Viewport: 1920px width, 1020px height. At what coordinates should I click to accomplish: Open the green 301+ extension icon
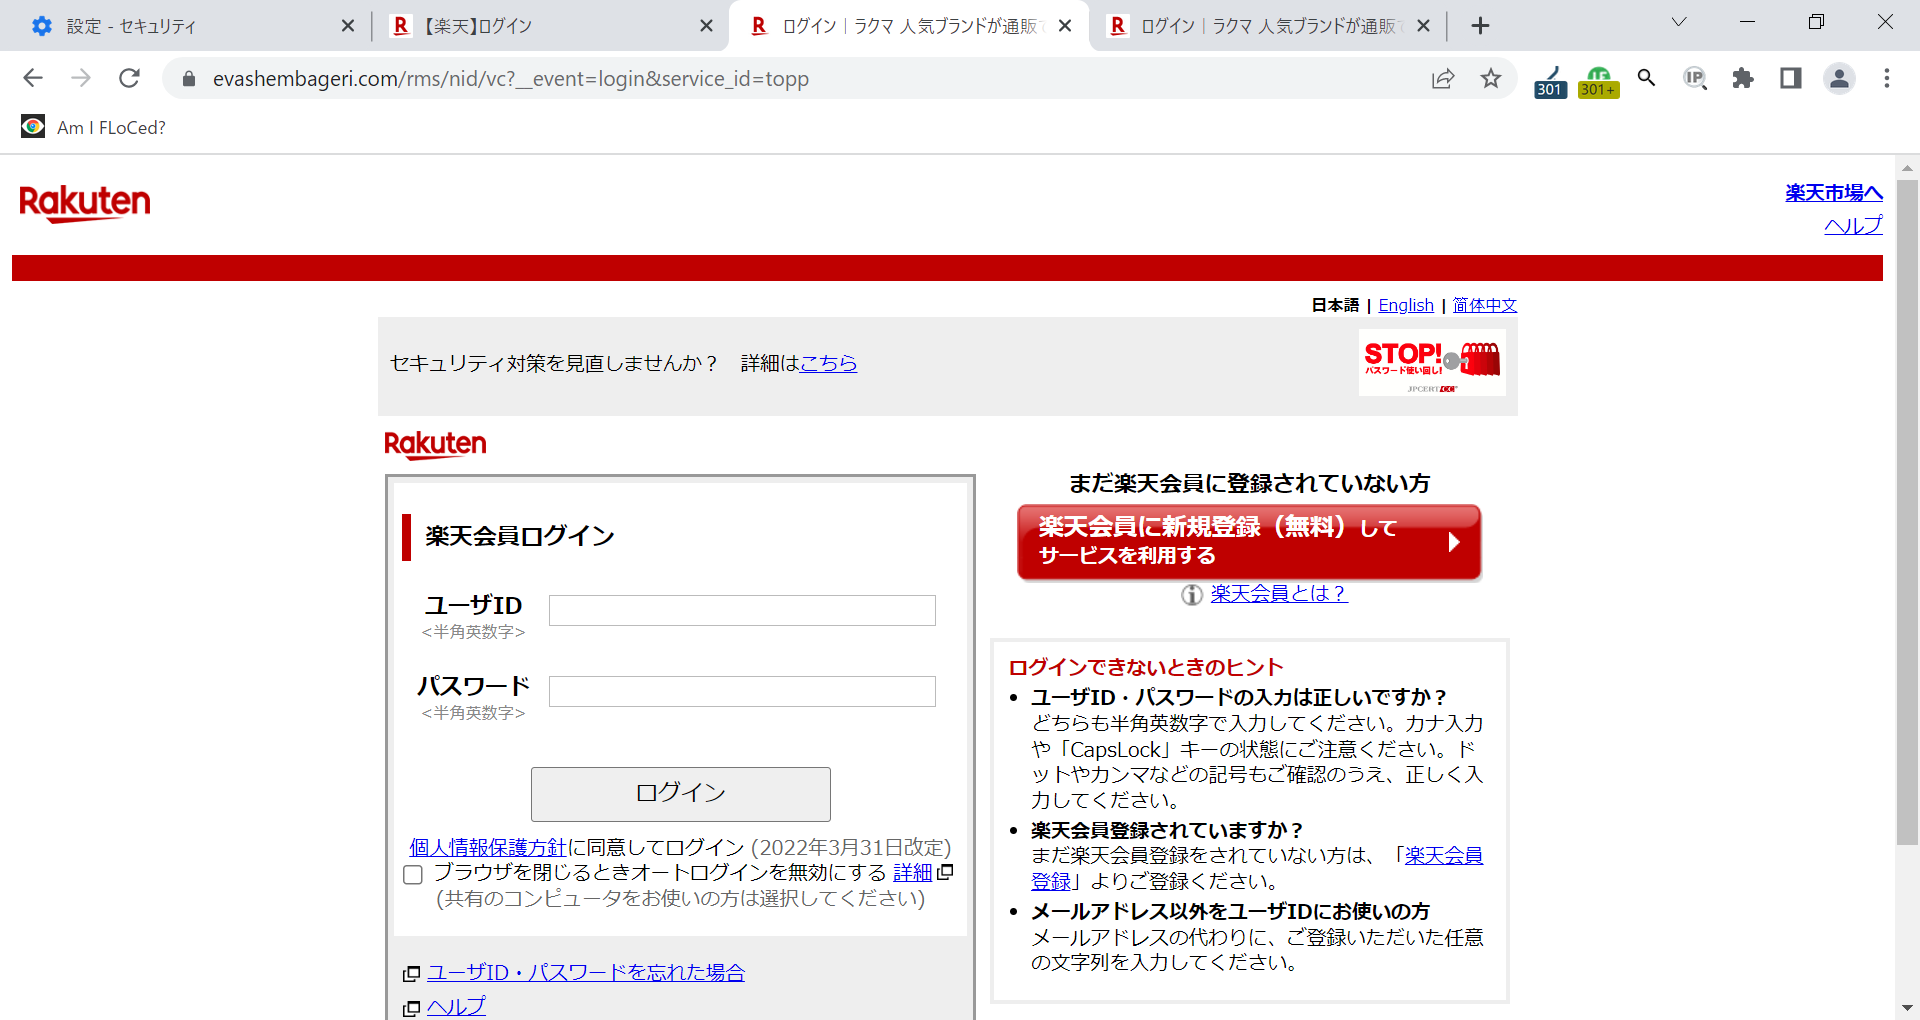[1598, 81]
